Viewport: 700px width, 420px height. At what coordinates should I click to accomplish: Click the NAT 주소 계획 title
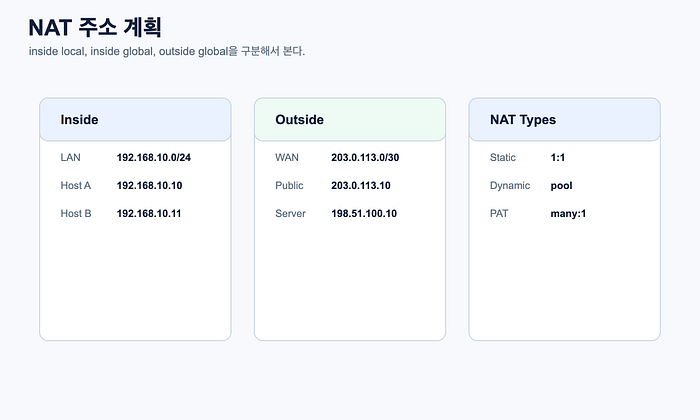coord(95,28)
